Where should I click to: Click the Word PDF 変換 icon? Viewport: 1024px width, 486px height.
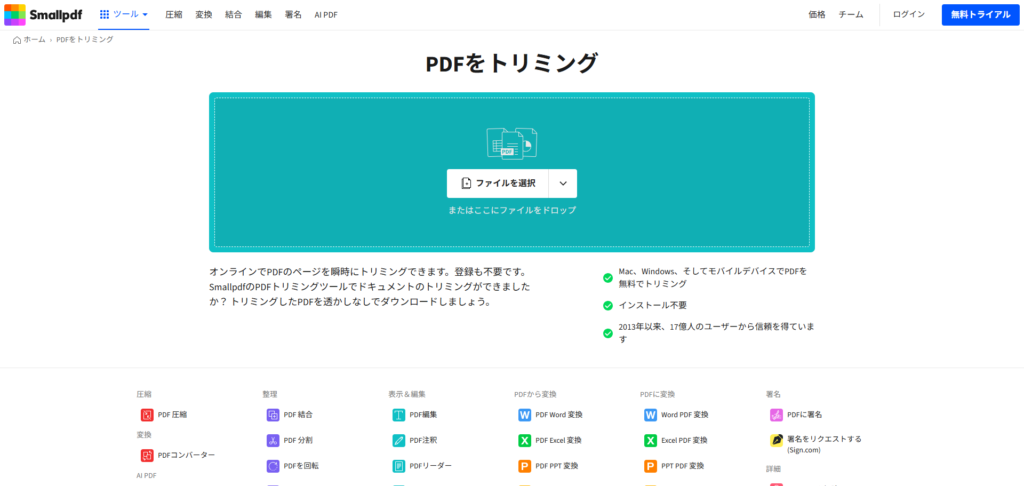tap(650, 415)
